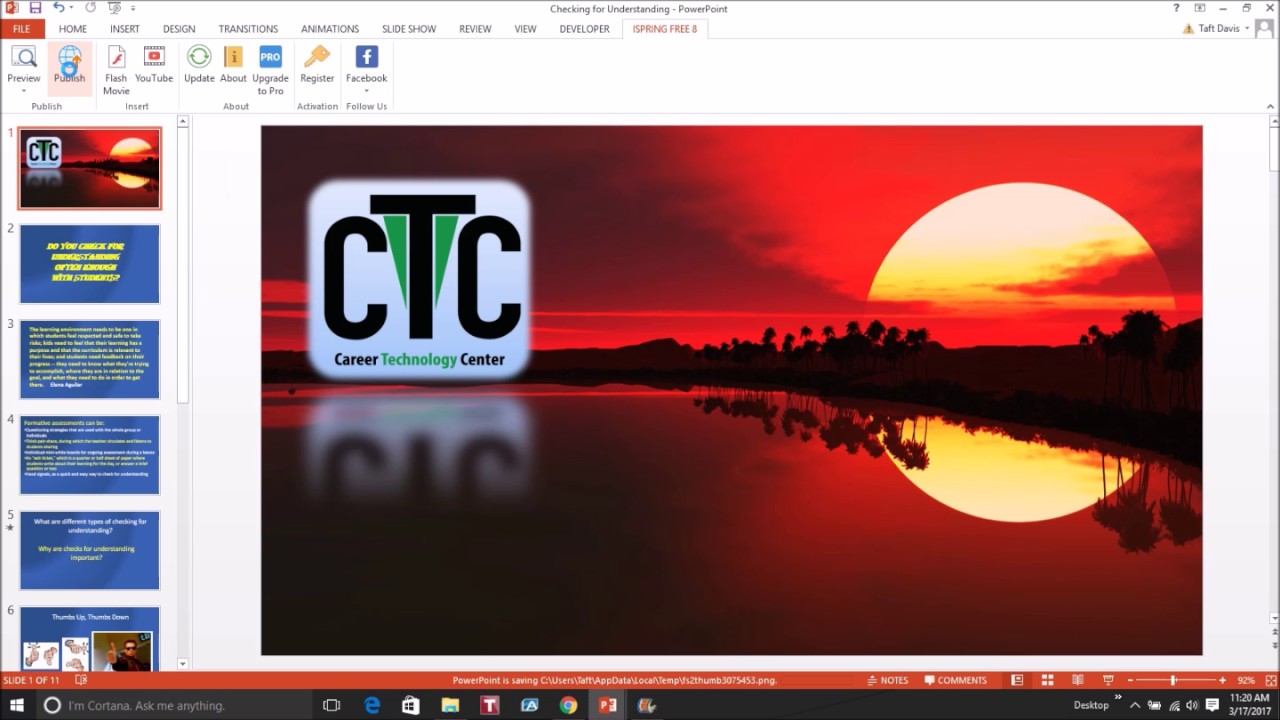Switch to Reading View icon
The image size is (1280, 720).
click(x=1077, y=680)
